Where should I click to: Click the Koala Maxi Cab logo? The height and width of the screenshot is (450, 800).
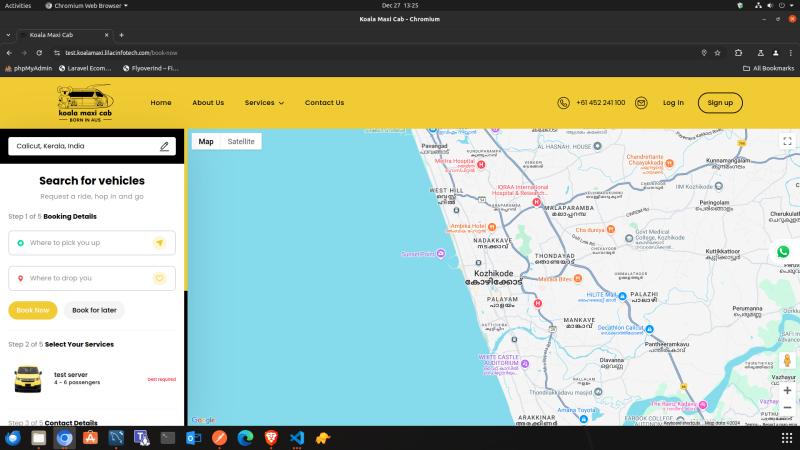[85, 103]
